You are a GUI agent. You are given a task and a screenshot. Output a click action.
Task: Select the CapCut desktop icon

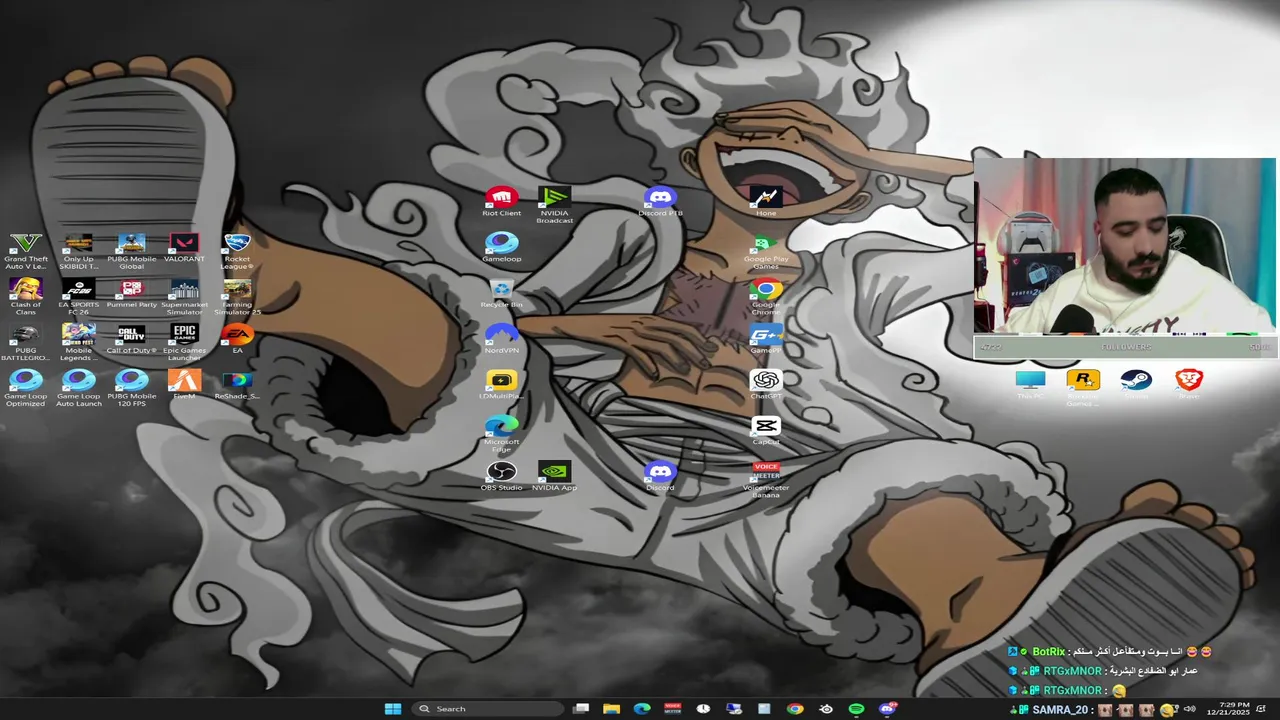pos(766,430)
